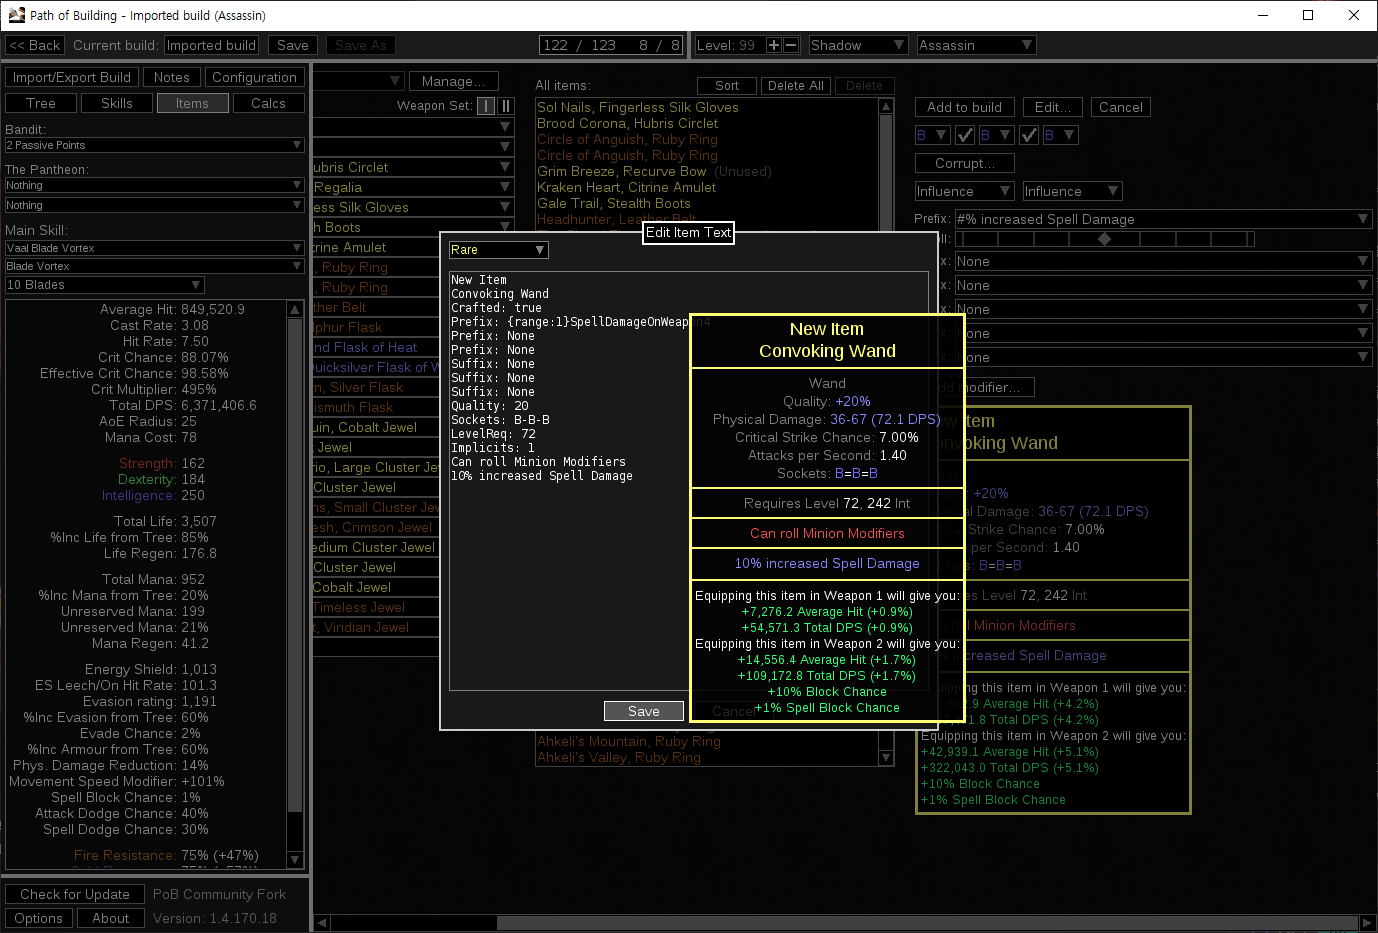This screenshot has height=933, width=1378.
Task: Switch to the Calcs tab
Action: (x=269, y=103)
